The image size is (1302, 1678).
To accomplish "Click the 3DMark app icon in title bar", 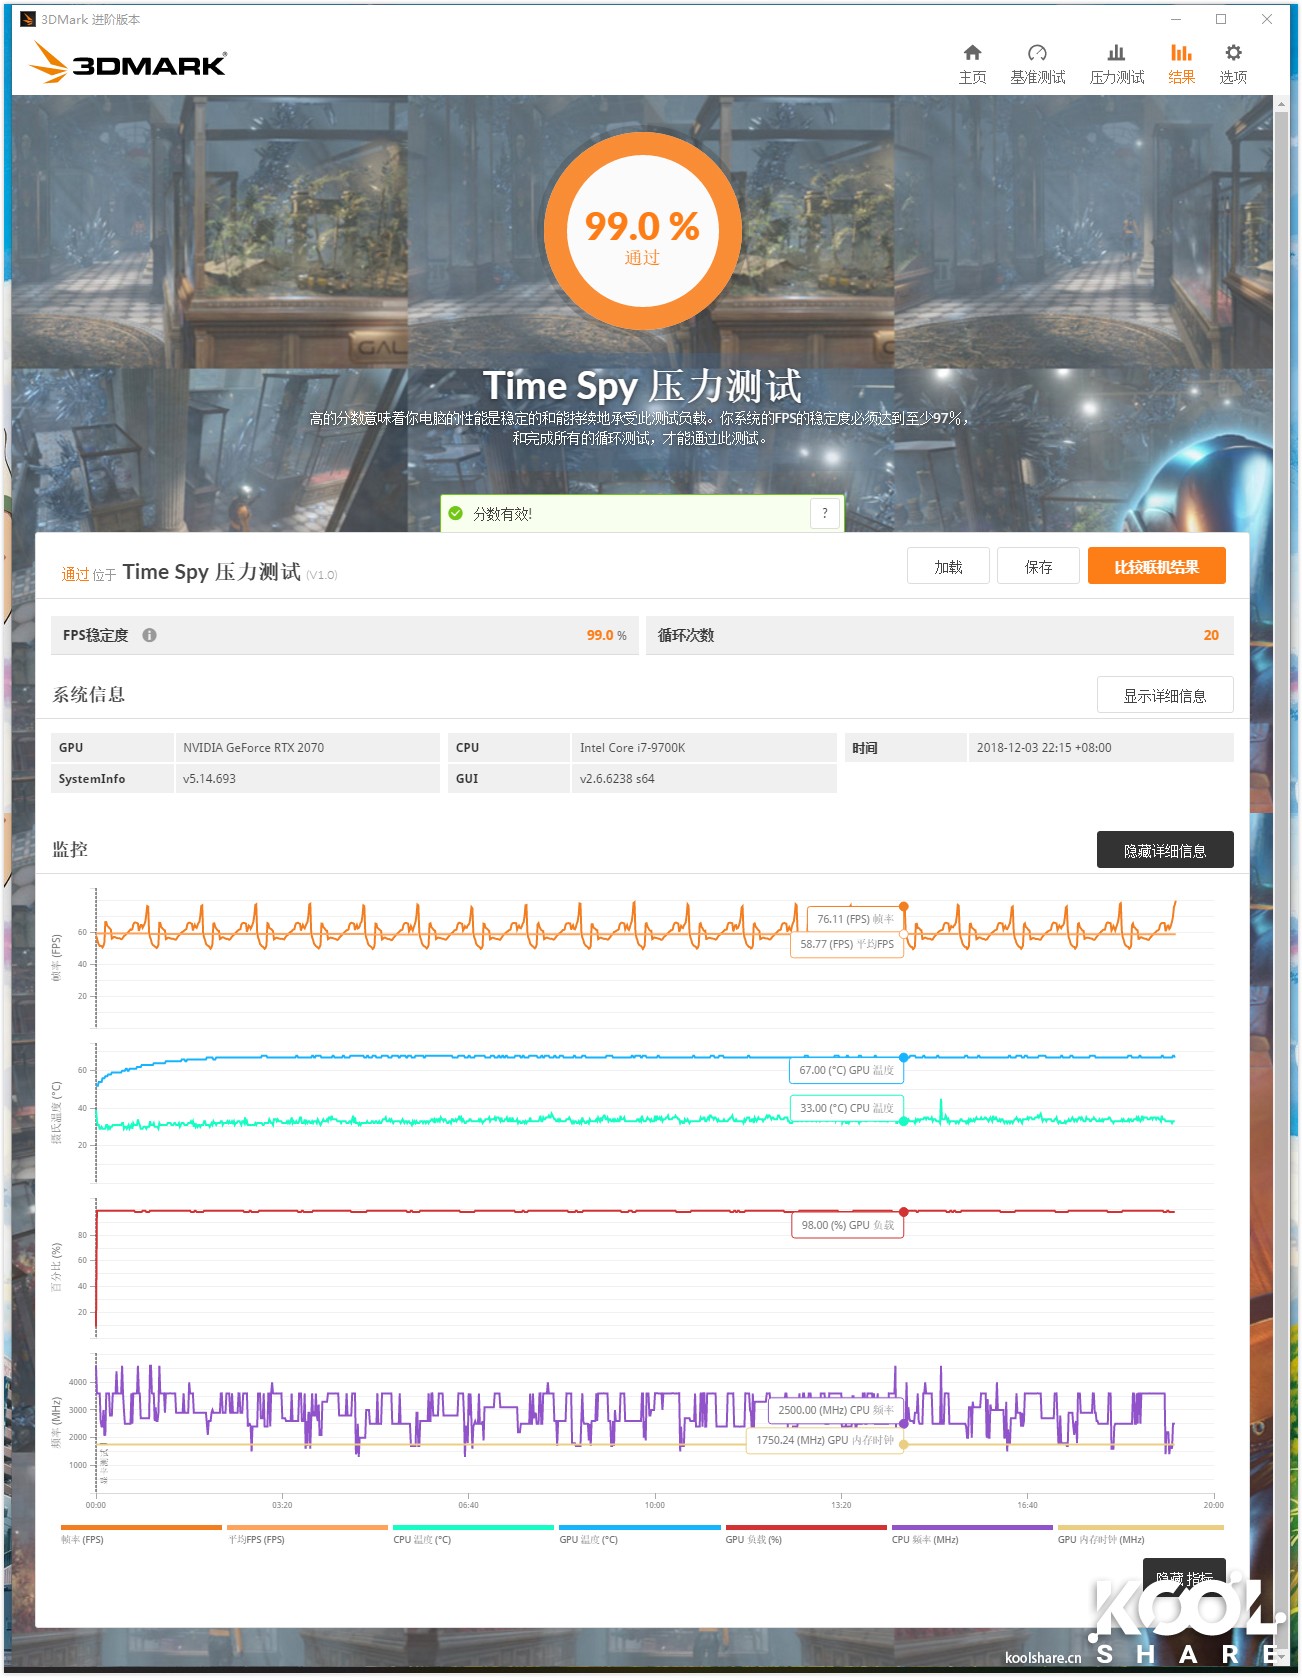I will [x=28, y=19].
